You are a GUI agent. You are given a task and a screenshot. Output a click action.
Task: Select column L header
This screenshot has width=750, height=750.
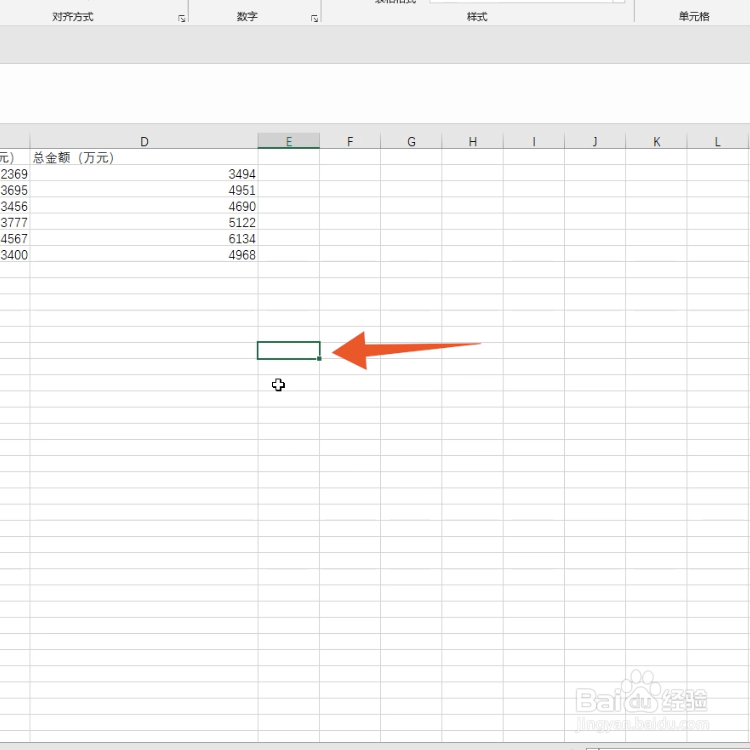717,141
